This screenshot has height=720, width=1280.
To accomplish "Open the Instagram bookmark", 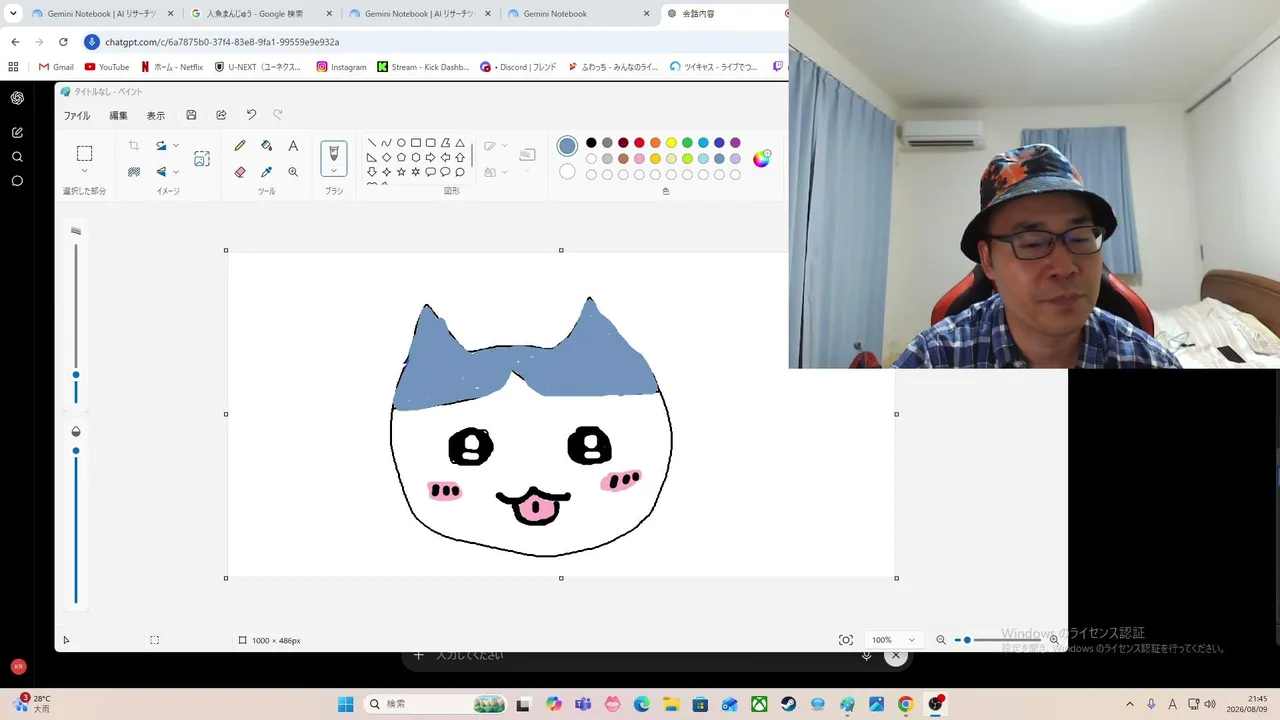I will 341,67.
